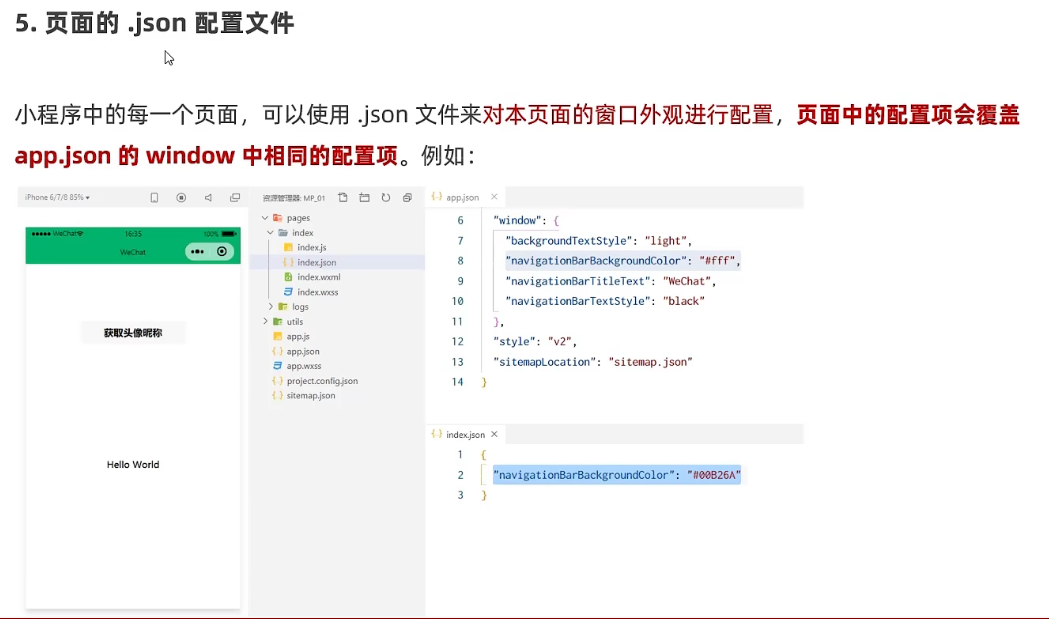Switch to the app.json editor tab
The height and width of the screenshot is (619, 1049).
pos(462,197)
